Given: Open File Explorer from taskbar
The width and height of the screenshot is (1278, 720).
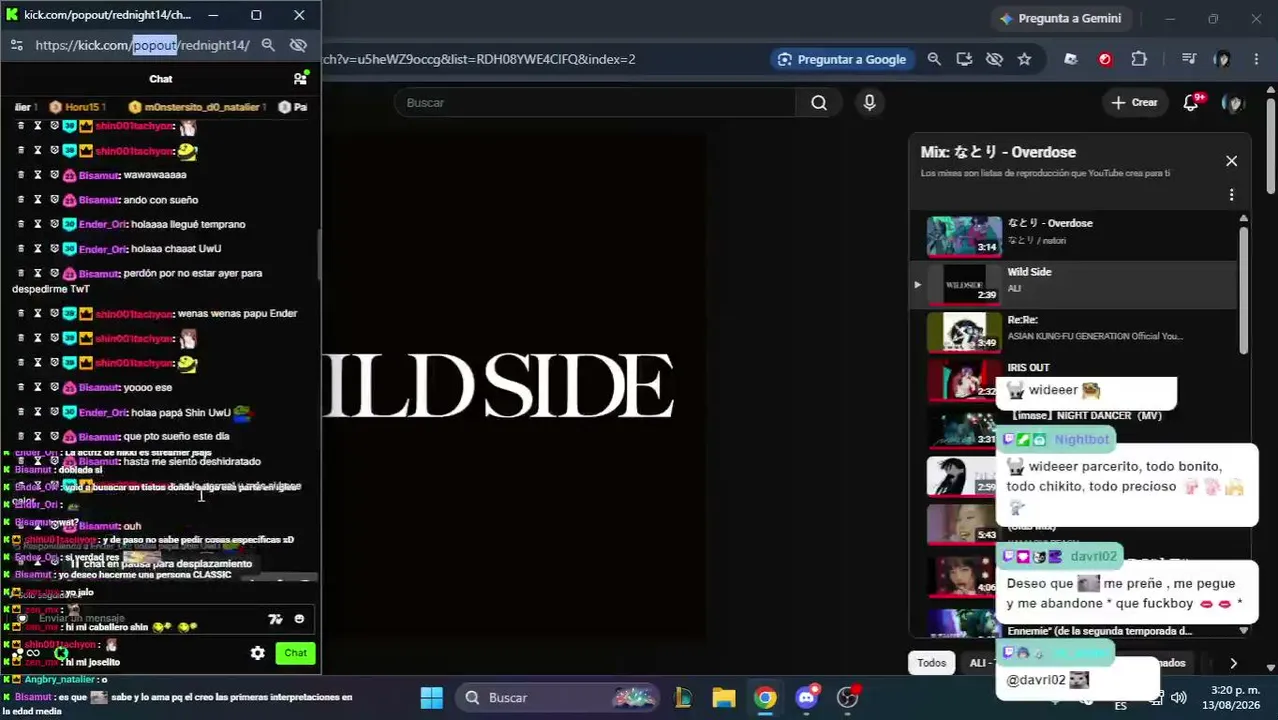Looking at the screenshot, I should (724, 697).
